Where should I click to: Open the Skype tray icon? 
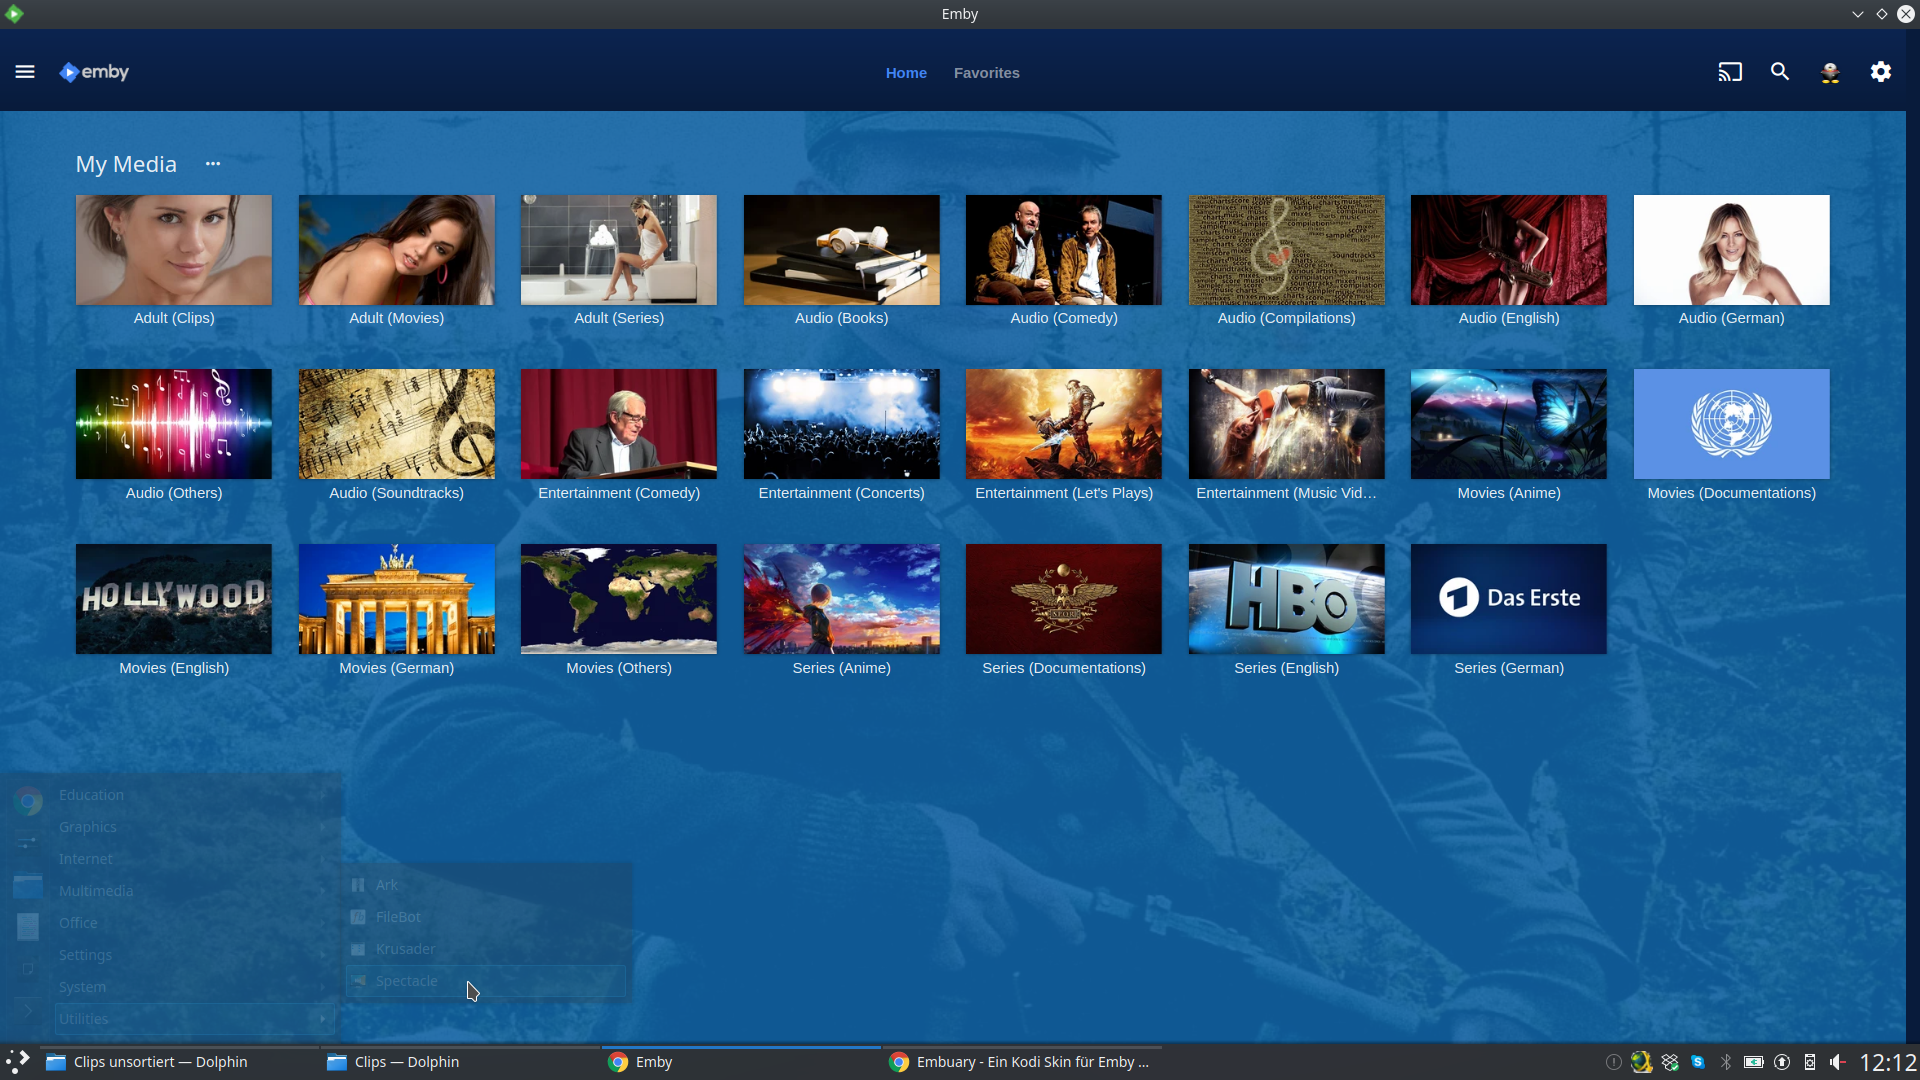tap(1698, 1062)
